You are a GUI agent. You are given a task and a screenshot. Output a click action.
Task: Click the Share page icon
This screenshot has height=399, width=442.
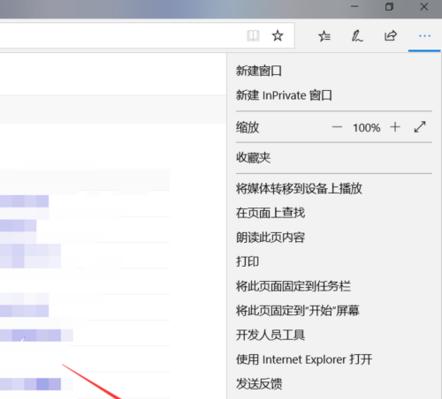(390, 35)
